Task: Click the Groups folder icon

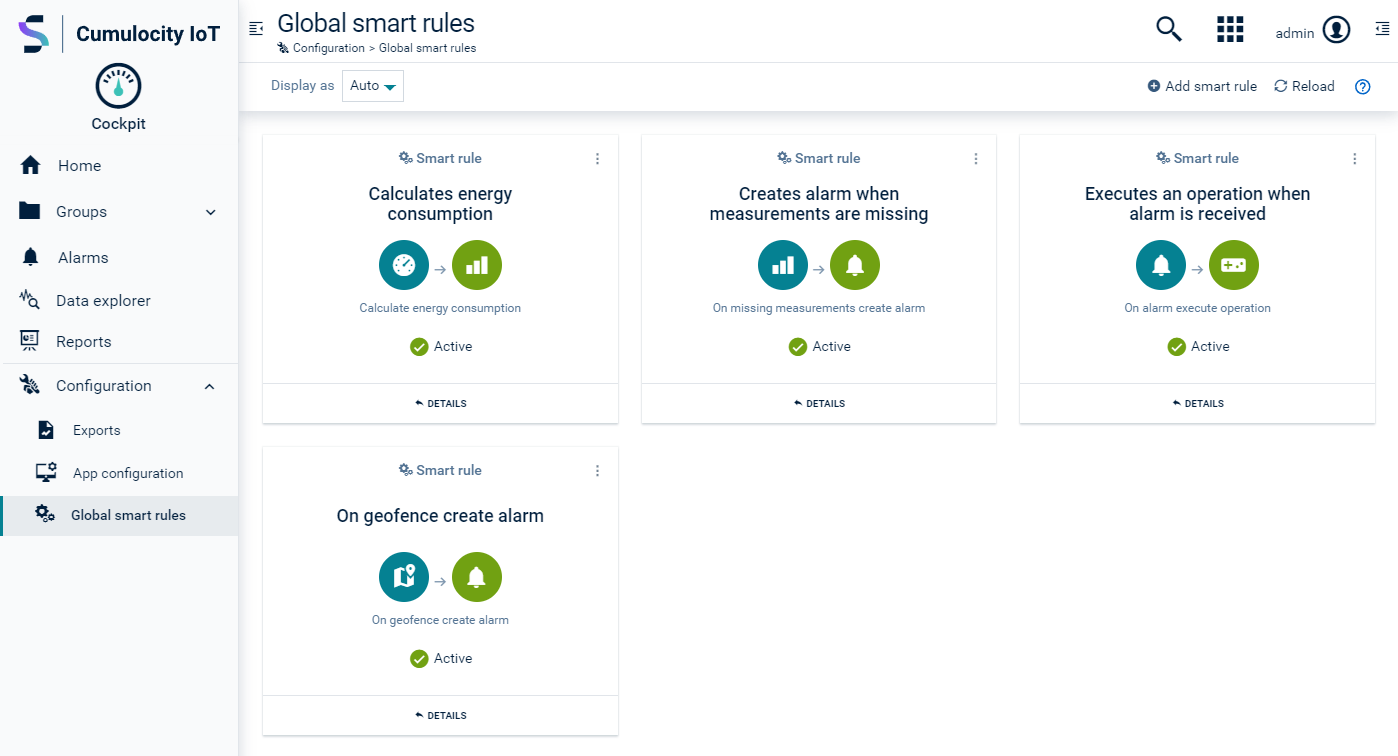Action: click(30, 211)
